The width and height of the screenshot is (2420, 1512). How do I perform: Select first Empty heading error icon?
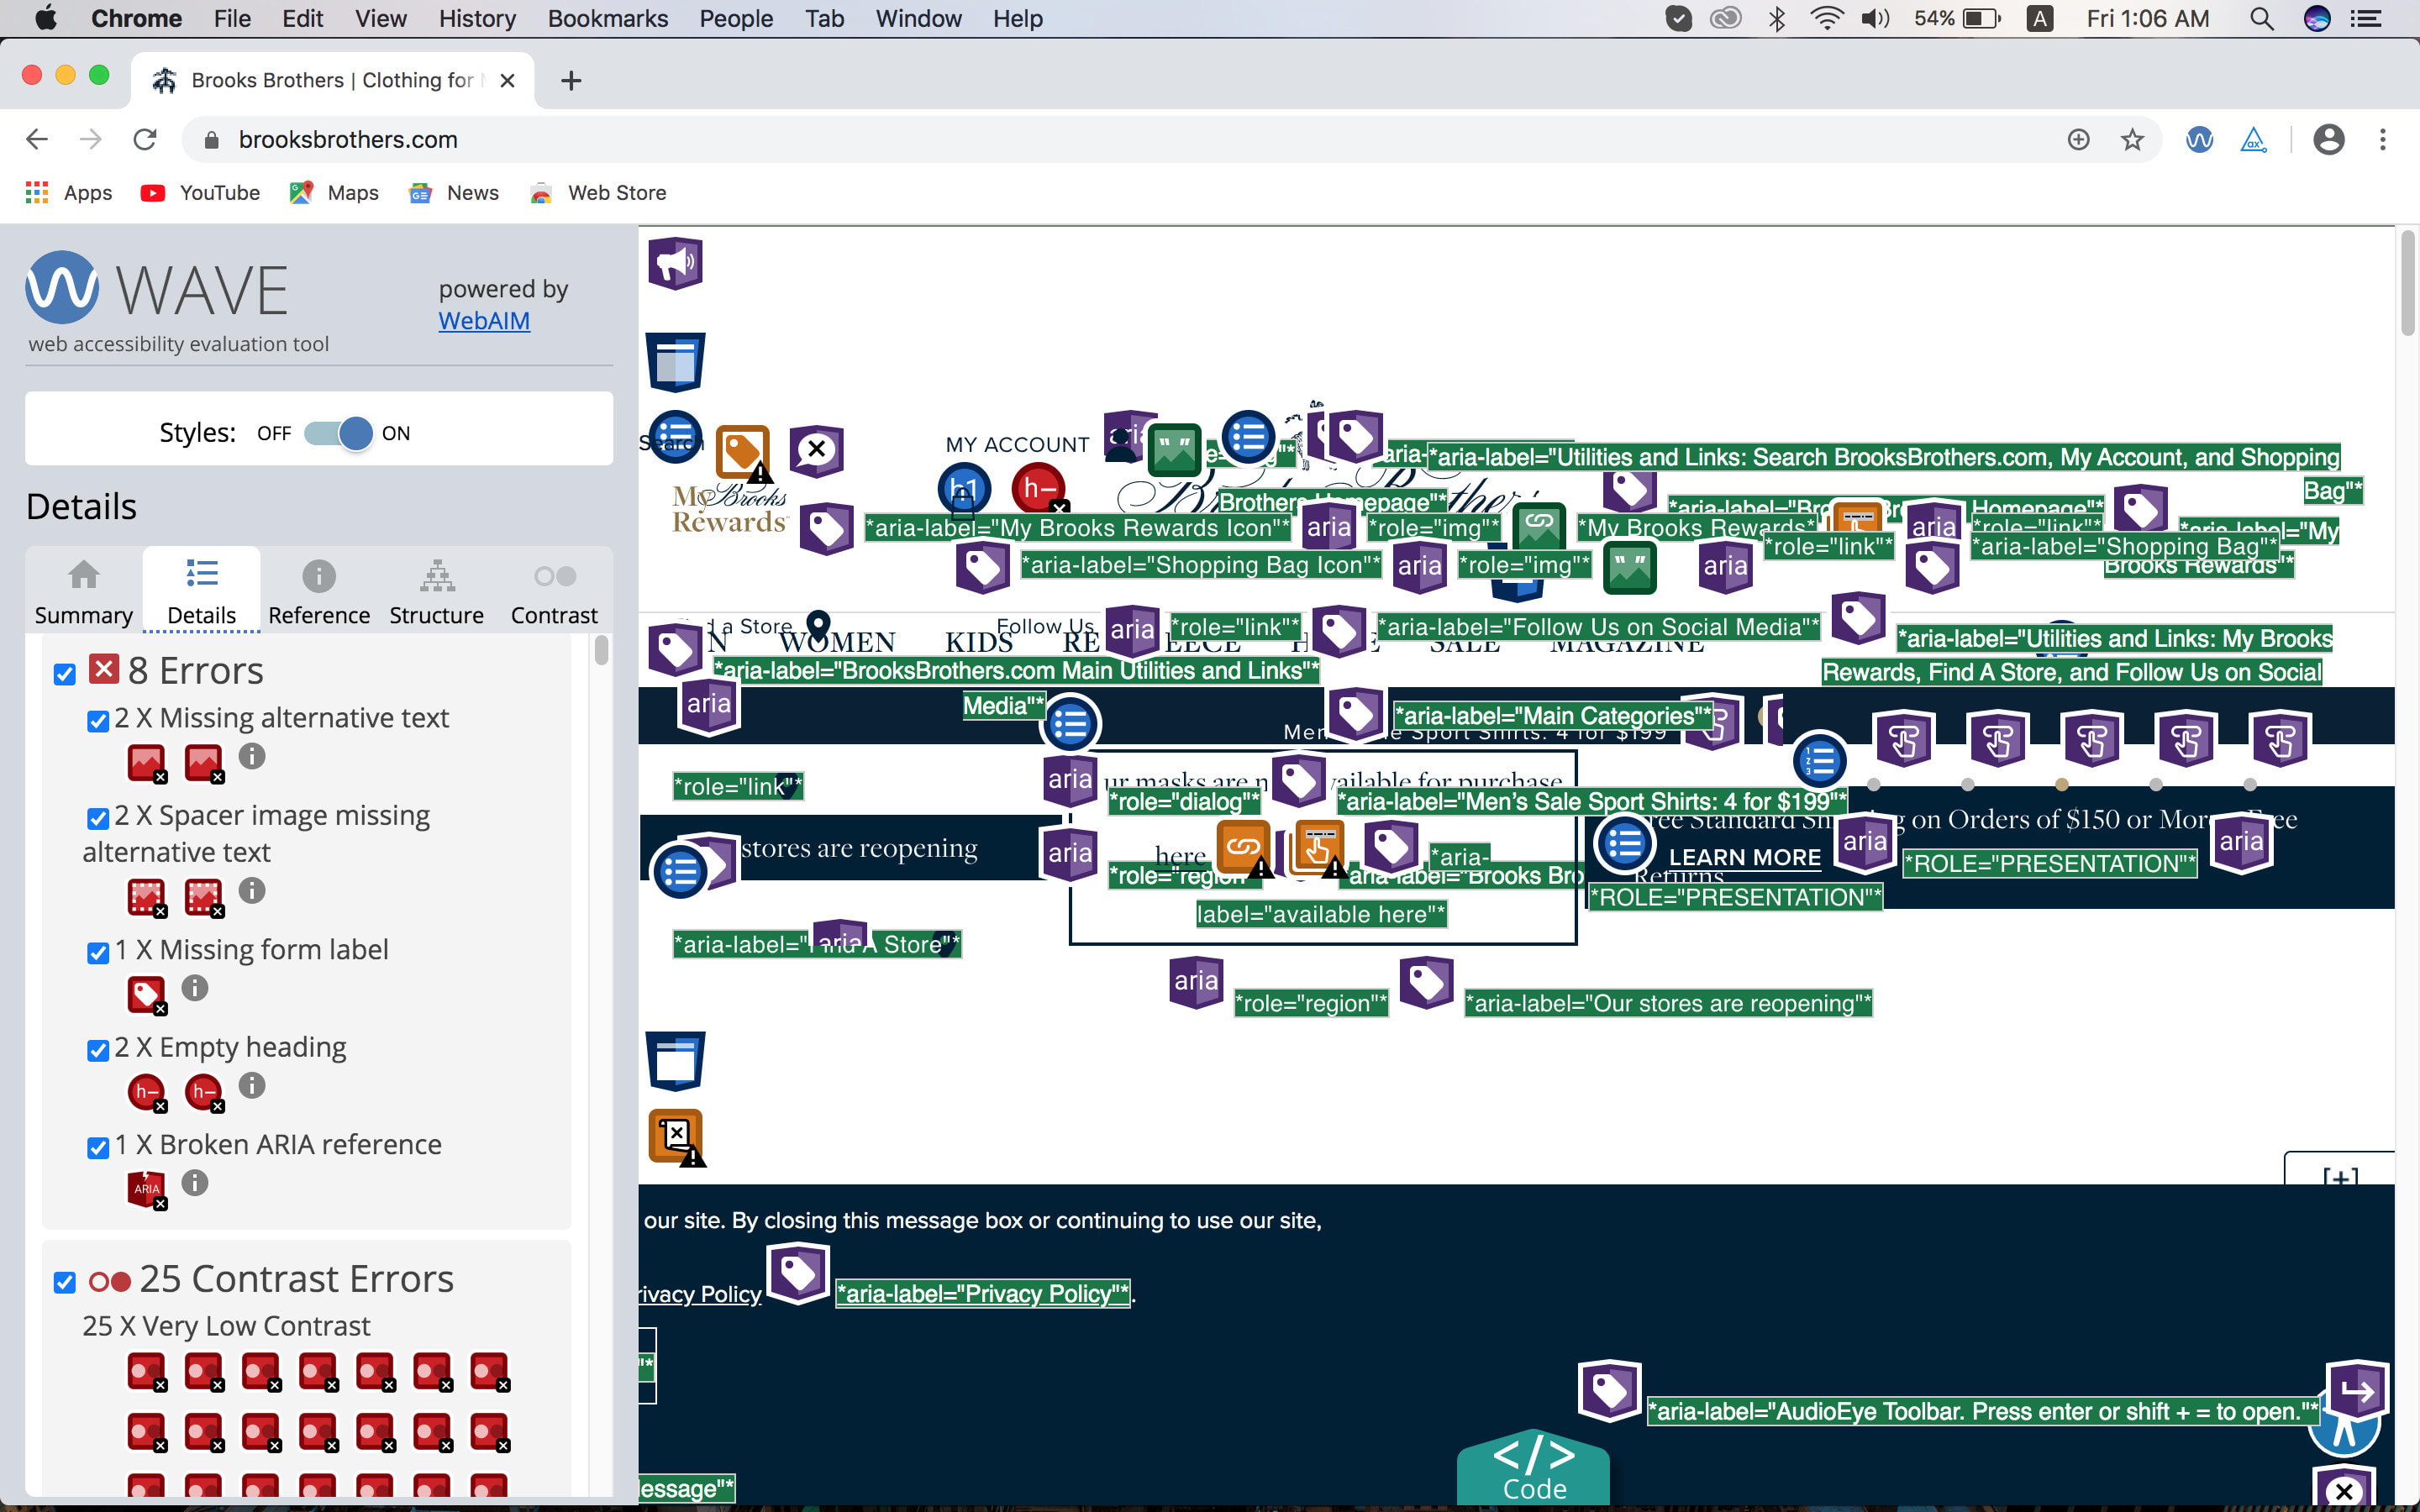pos(147,1092)
